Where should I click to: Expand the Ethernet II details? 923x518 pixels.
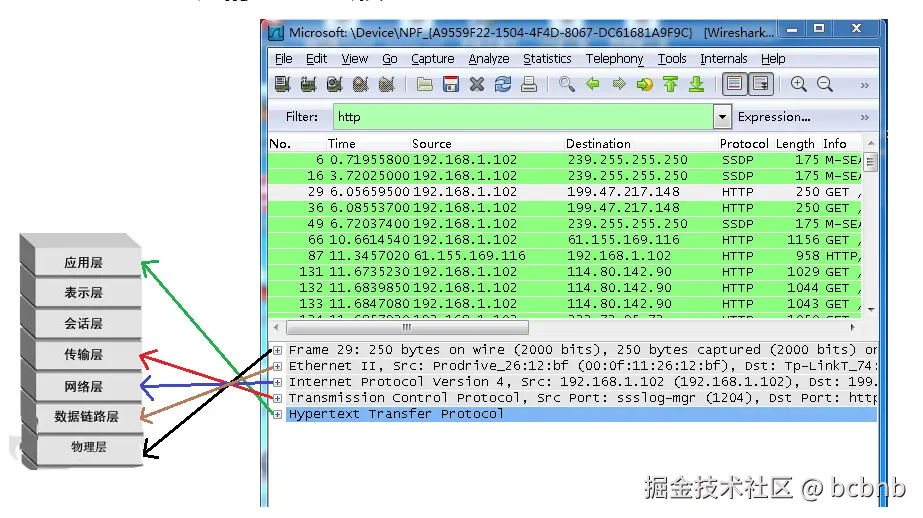click(277, 366)
